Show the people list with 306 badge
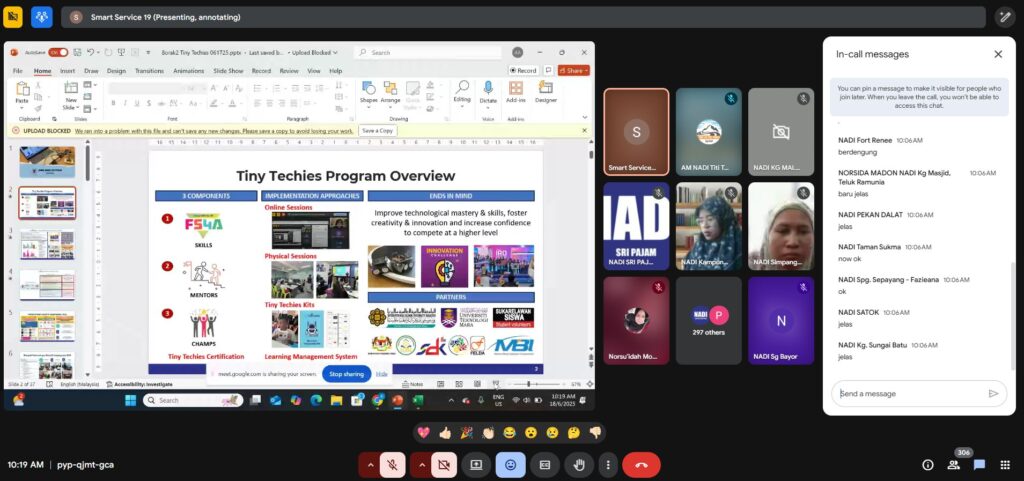Viewport: 1024px width, 481px height. [954, 465]
